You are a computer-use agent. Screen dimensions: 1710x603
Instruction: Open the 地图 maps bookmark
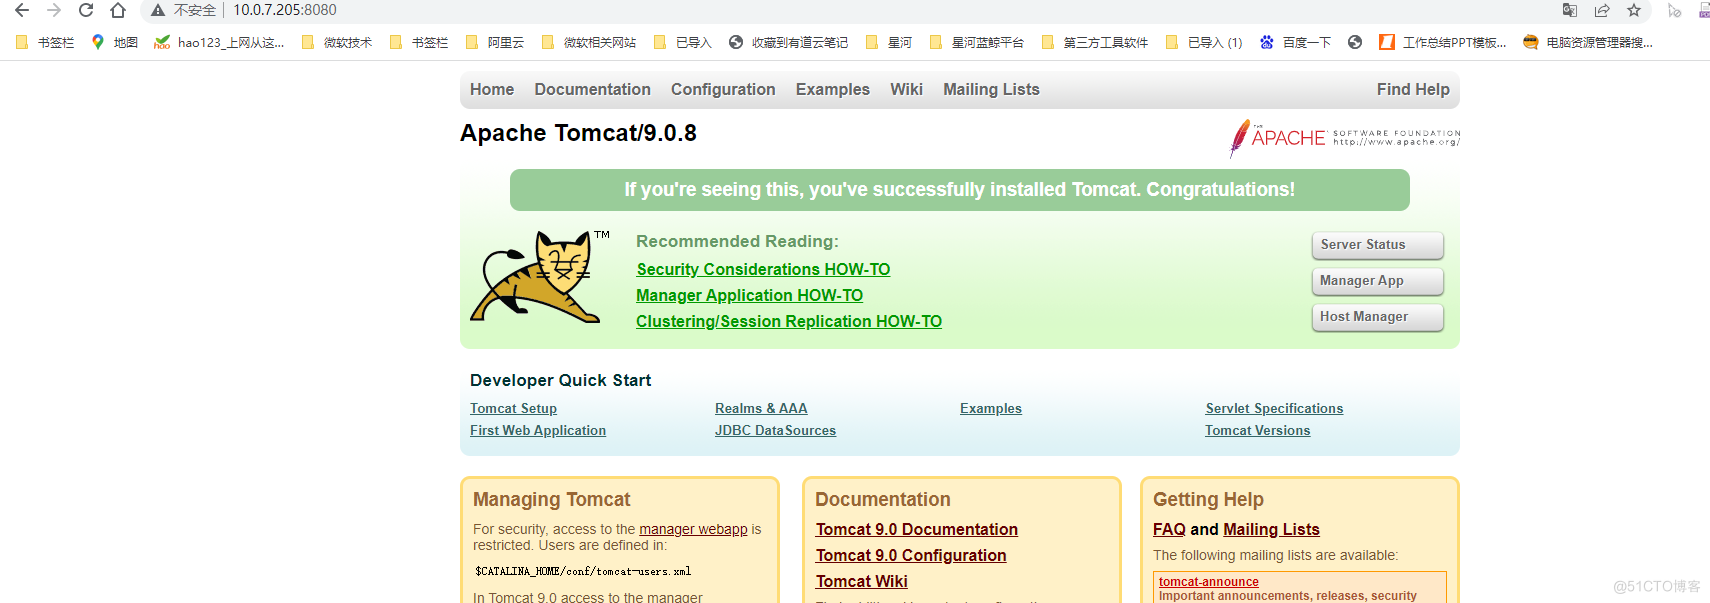pyautogui.click(x=114, y=42)
